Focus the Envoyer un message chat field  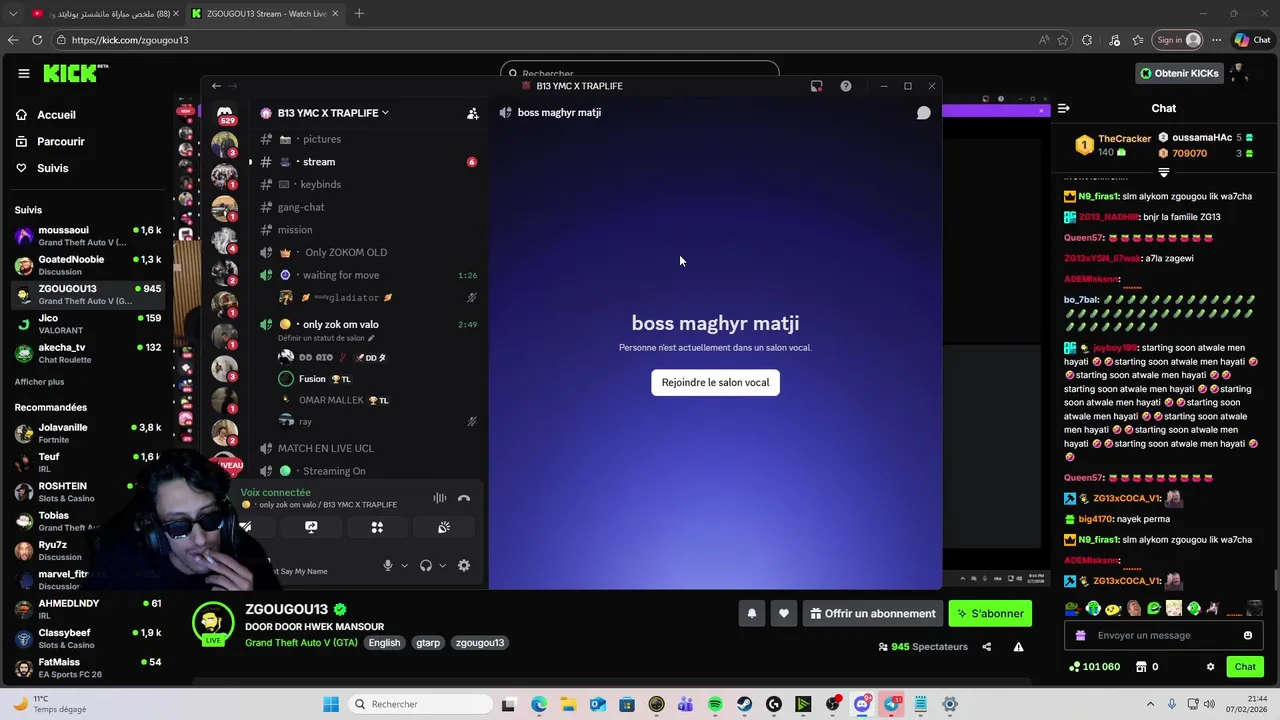(1164, 636)
